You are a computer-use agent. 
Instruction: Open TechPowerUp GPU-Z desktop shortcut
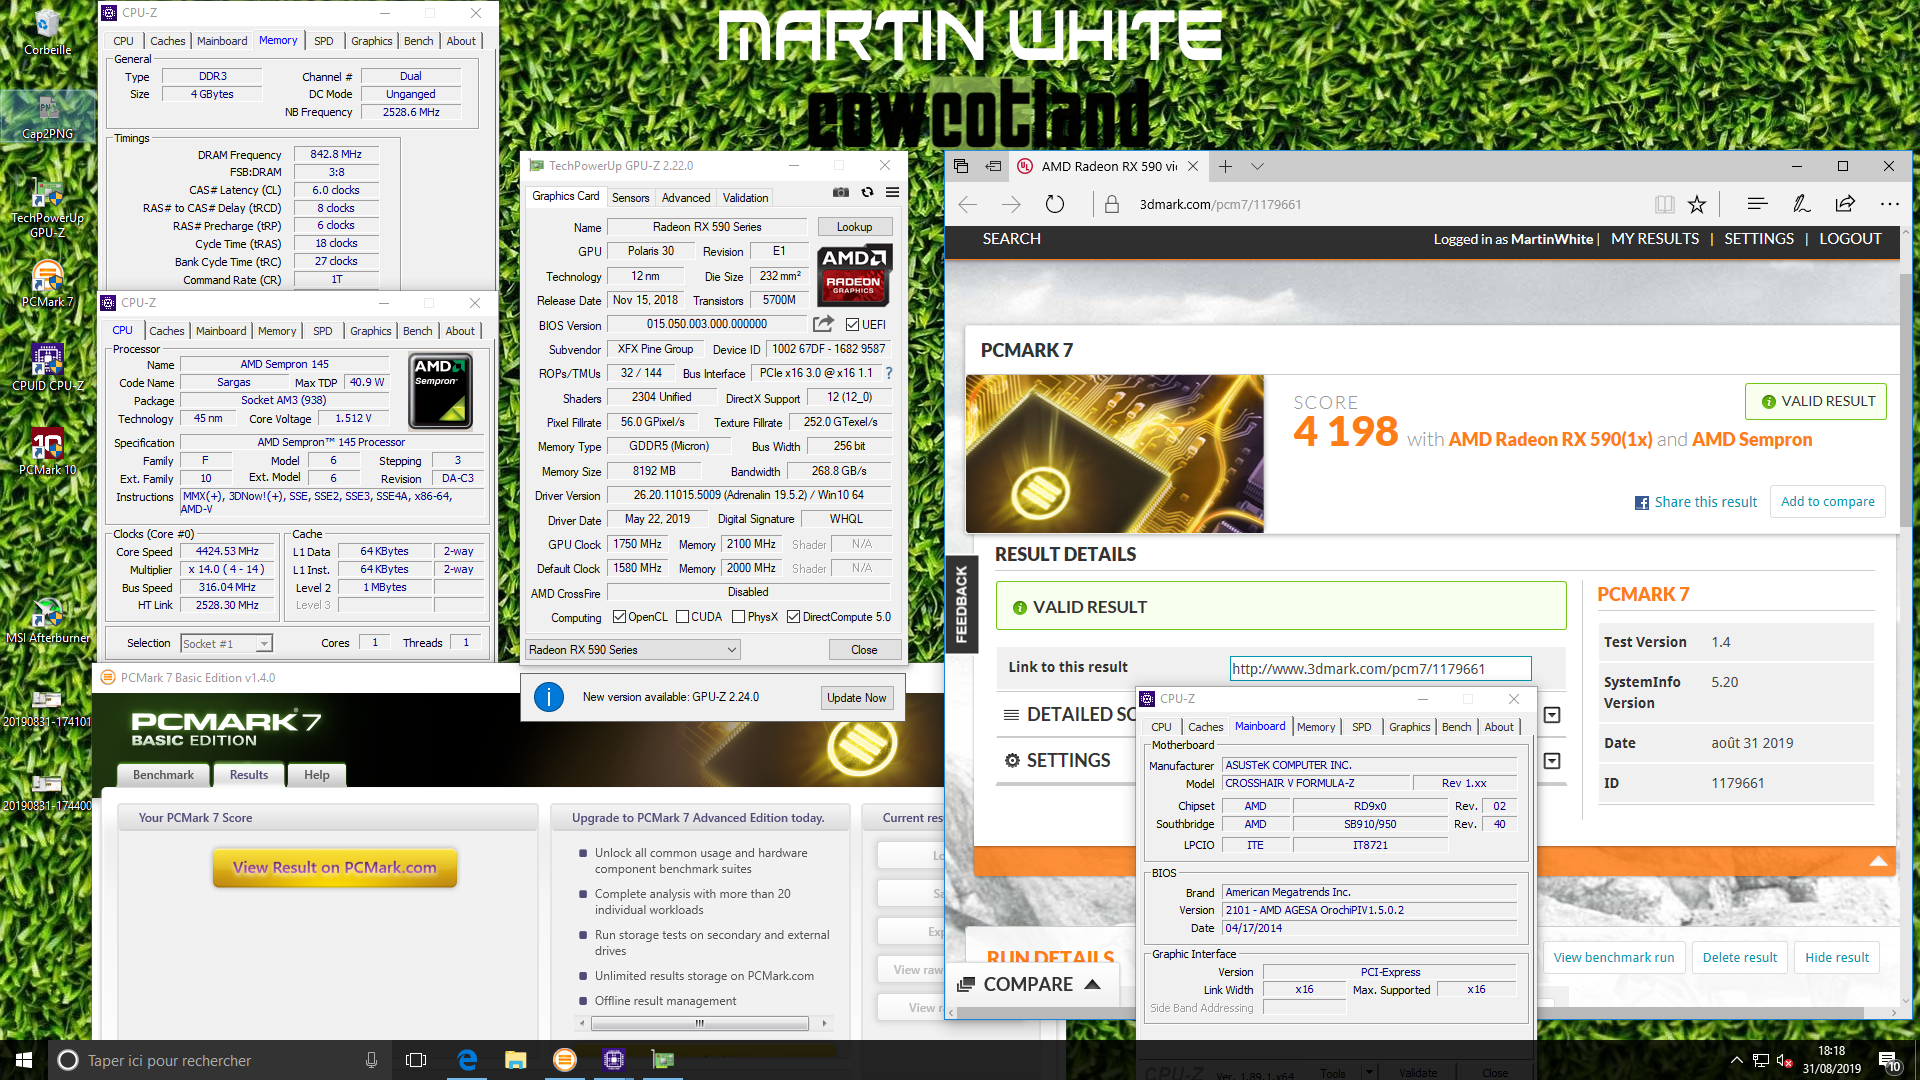[x=47, y=208]
